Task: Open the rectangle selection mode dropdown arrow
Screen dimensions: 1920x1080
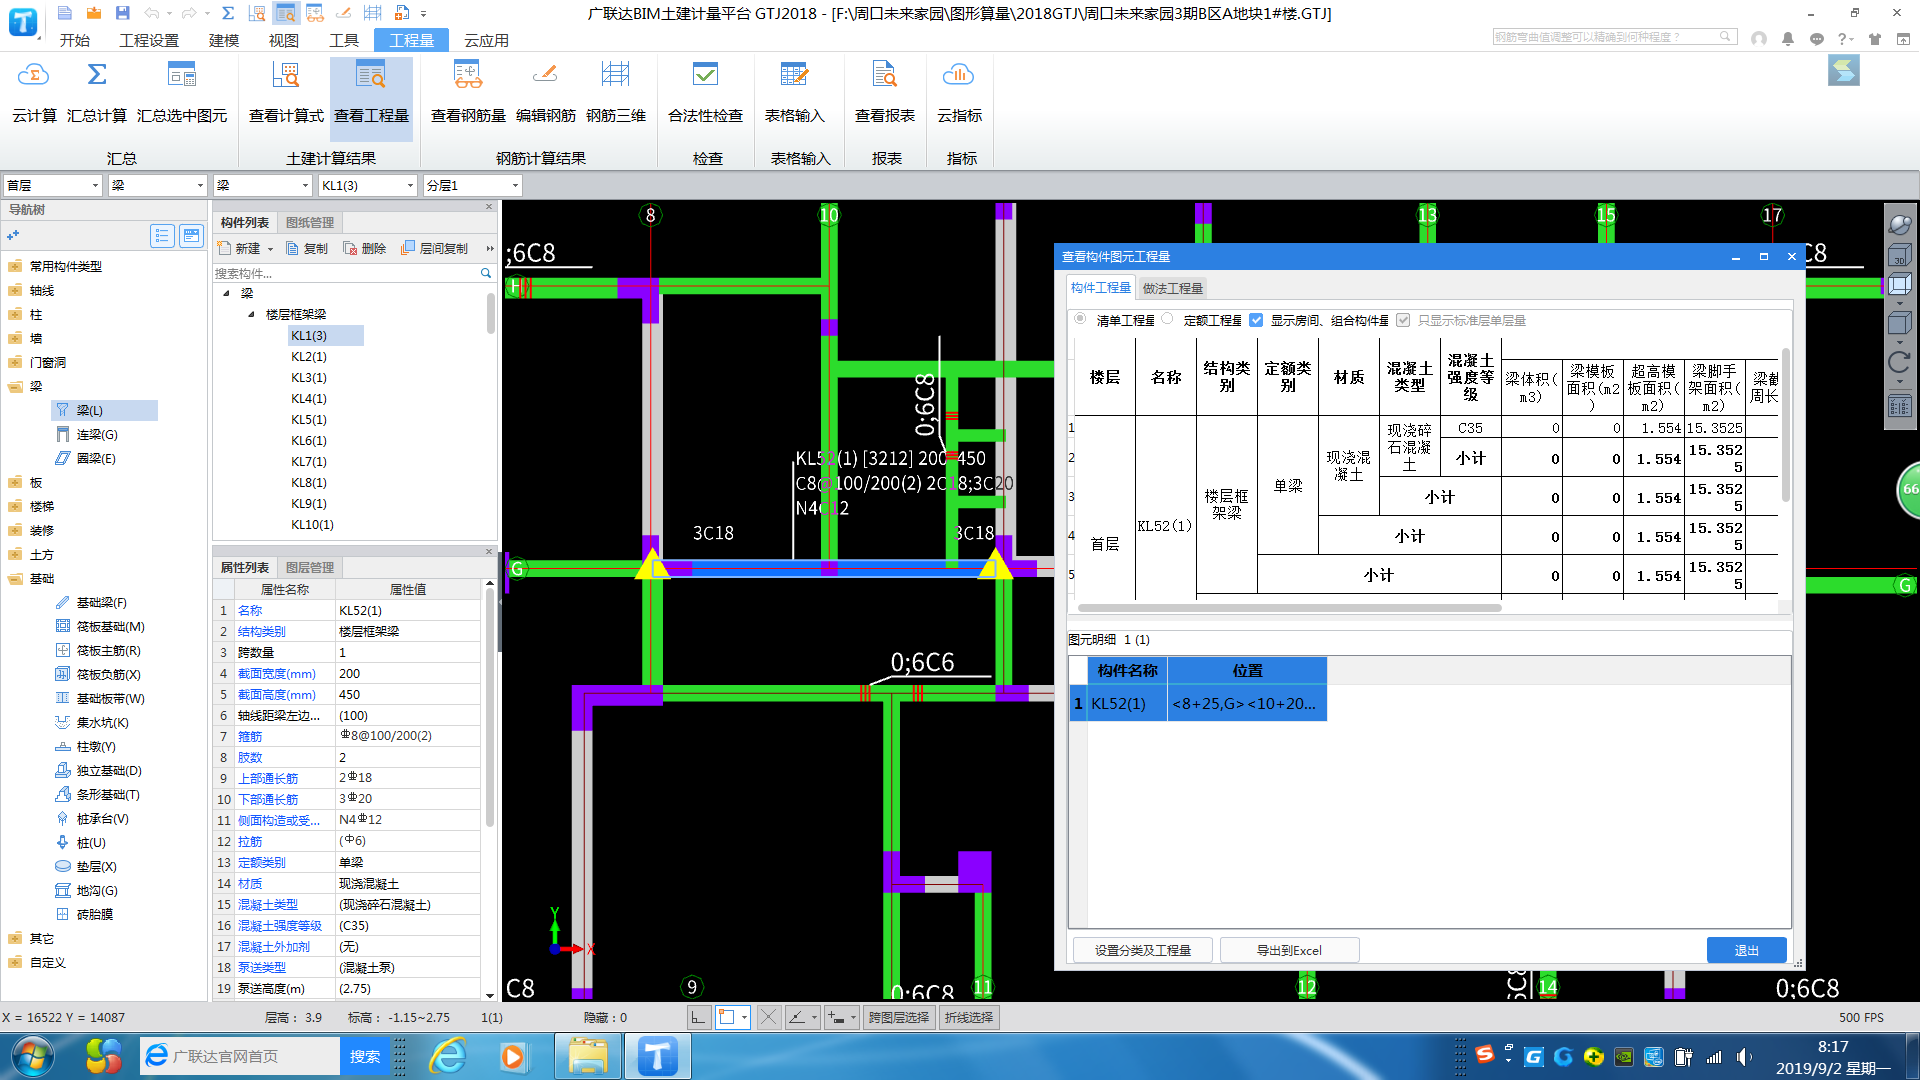Action: tap(744, 1017)
